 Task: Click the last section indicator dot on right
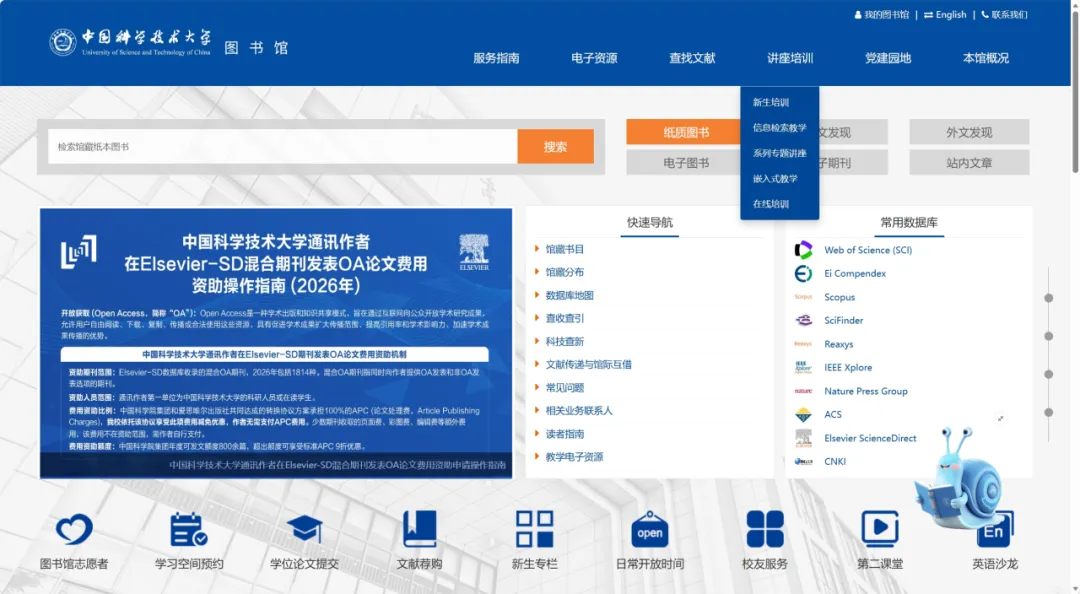pos(1048,413)
